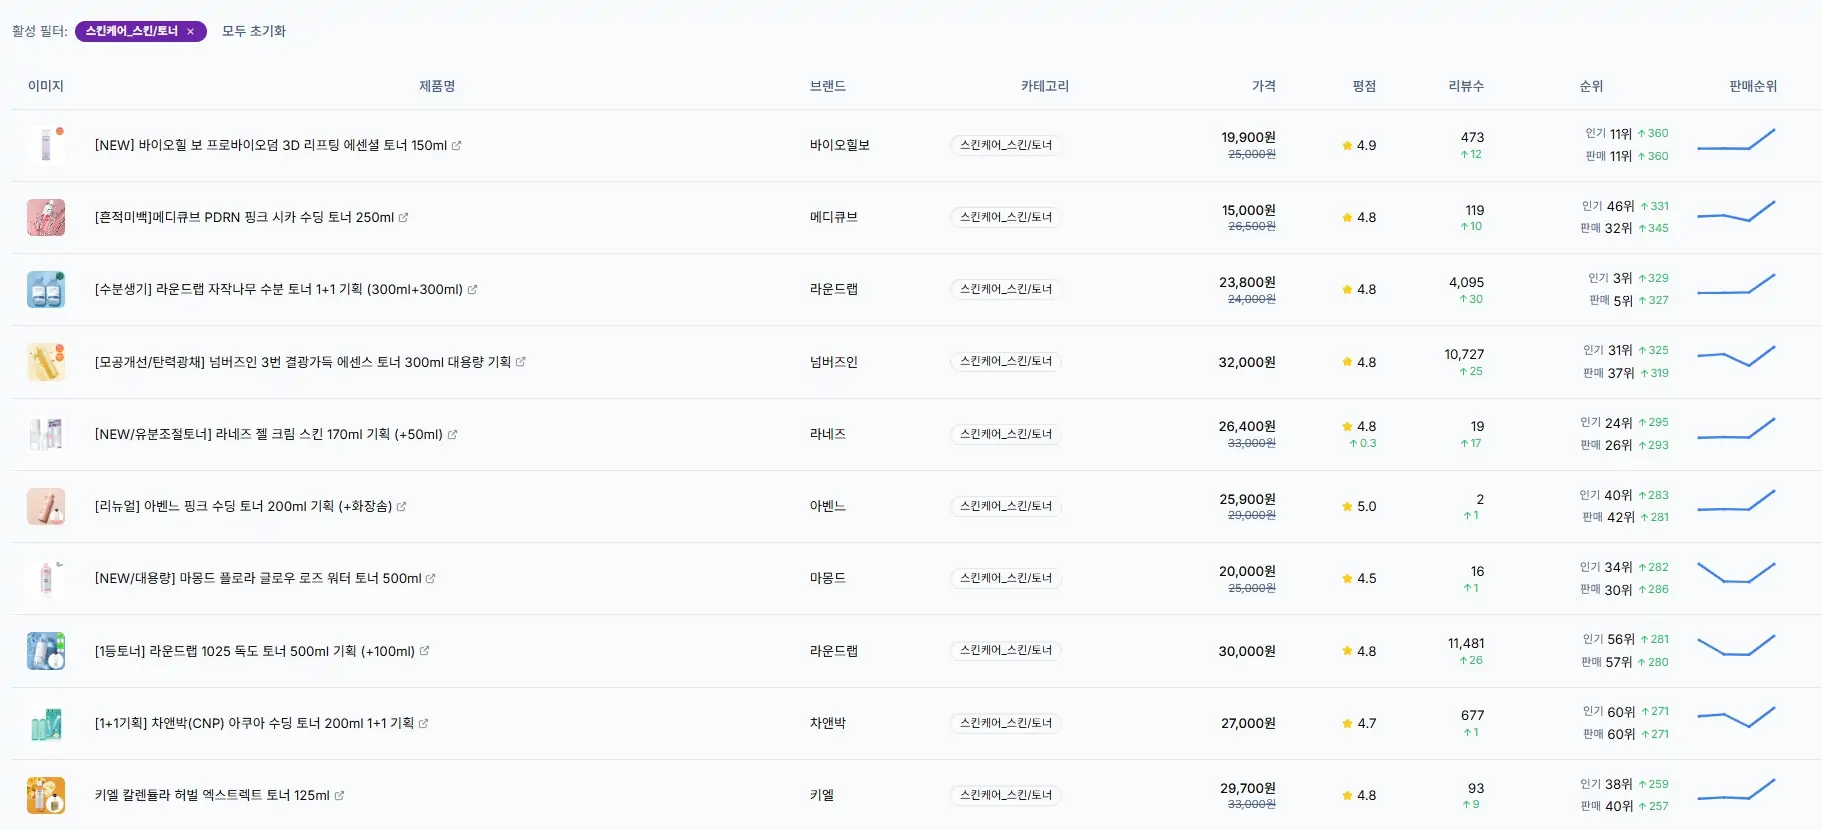Image resolution: width=1822 pixels, height=830 pixels.
Task: Open external link icon for 아벤느 핑크 수딩 토너
Action: click(x=402, y=507)
